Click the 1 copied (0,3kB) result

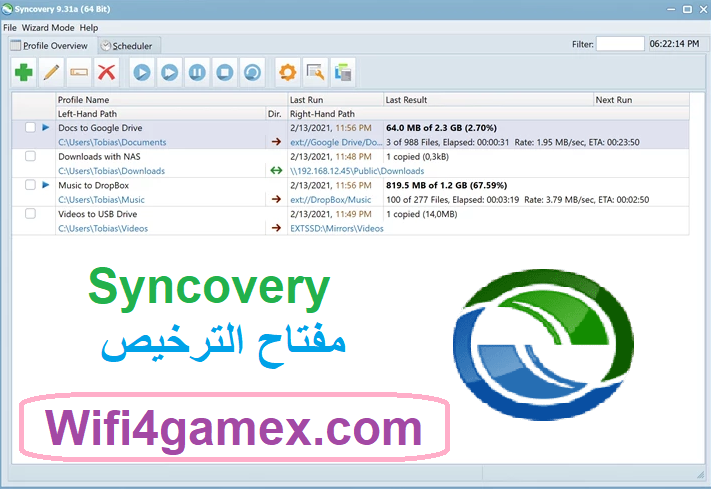[417, 156]
